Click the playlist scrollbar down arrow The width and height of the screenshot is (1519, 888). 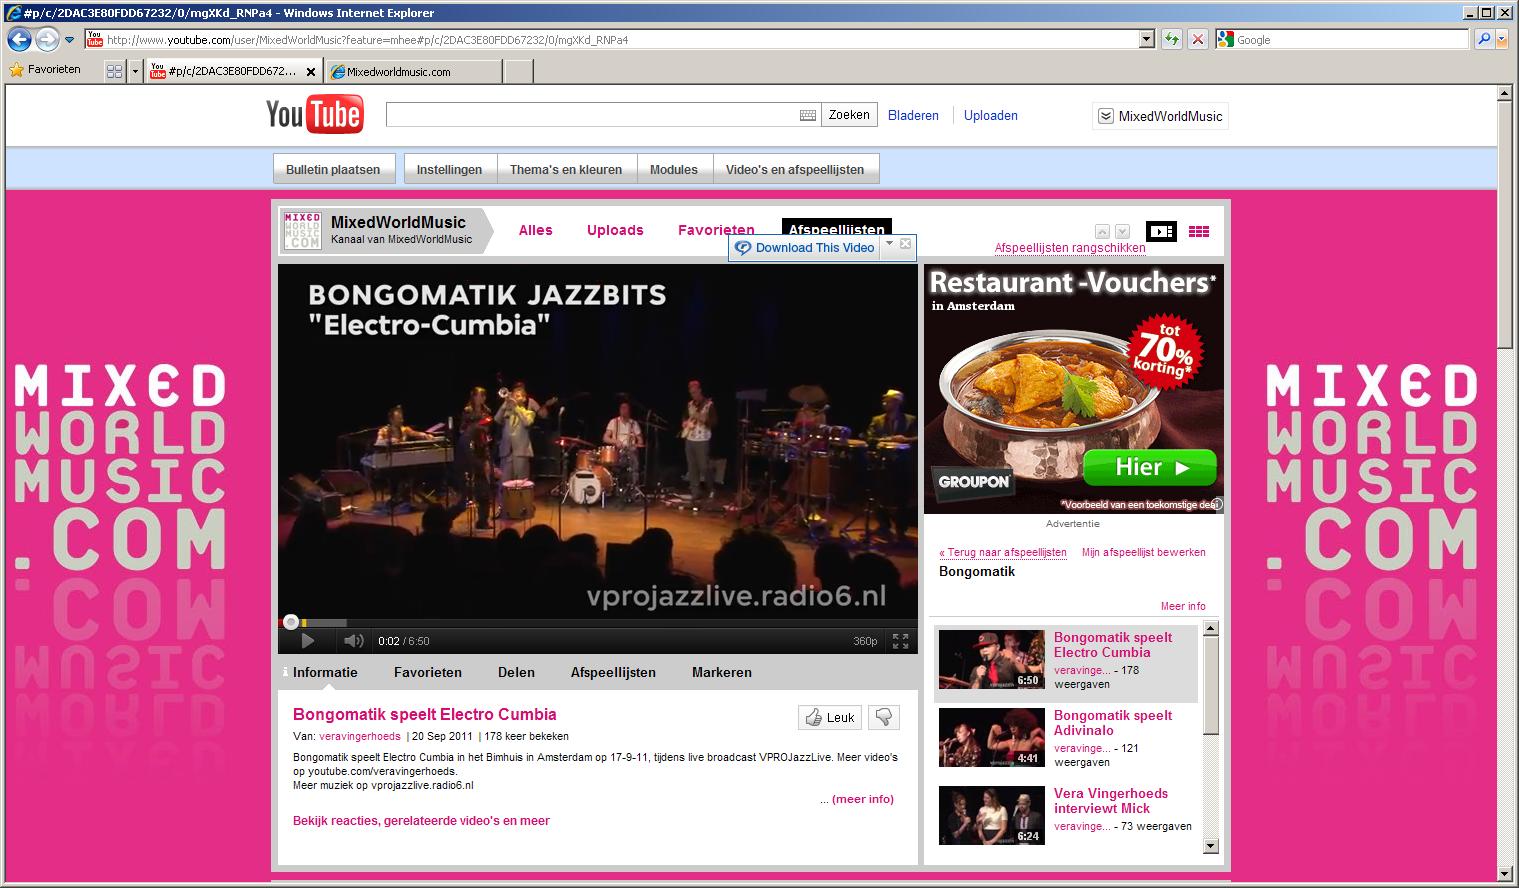click(x=1211, y=846)
